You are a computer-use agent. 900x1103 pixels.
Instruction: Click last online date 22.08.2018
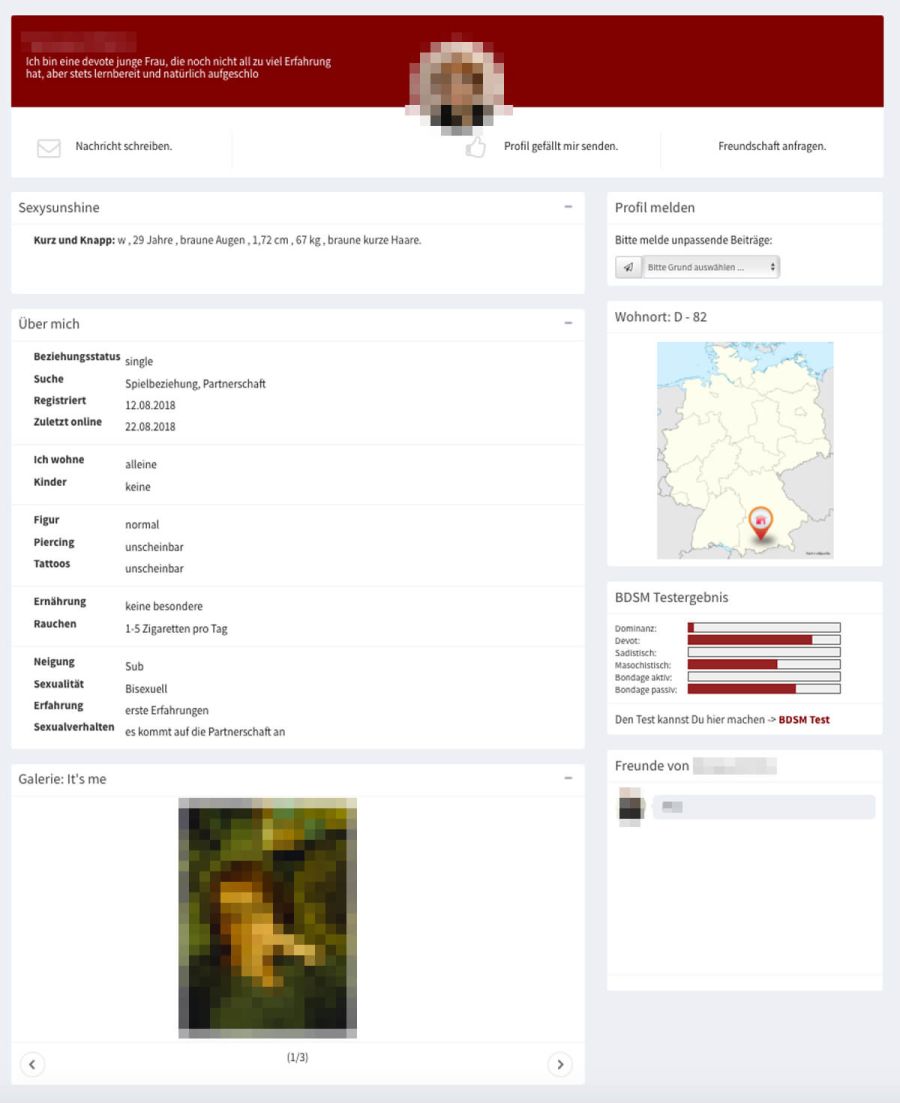tap(151, 426)
